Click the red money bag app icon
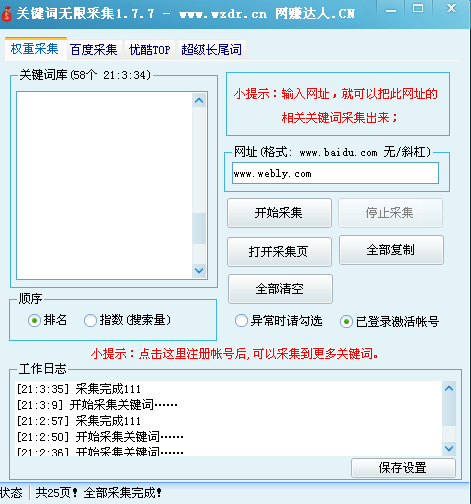This screenshot has width=471, height=504. 6,13
